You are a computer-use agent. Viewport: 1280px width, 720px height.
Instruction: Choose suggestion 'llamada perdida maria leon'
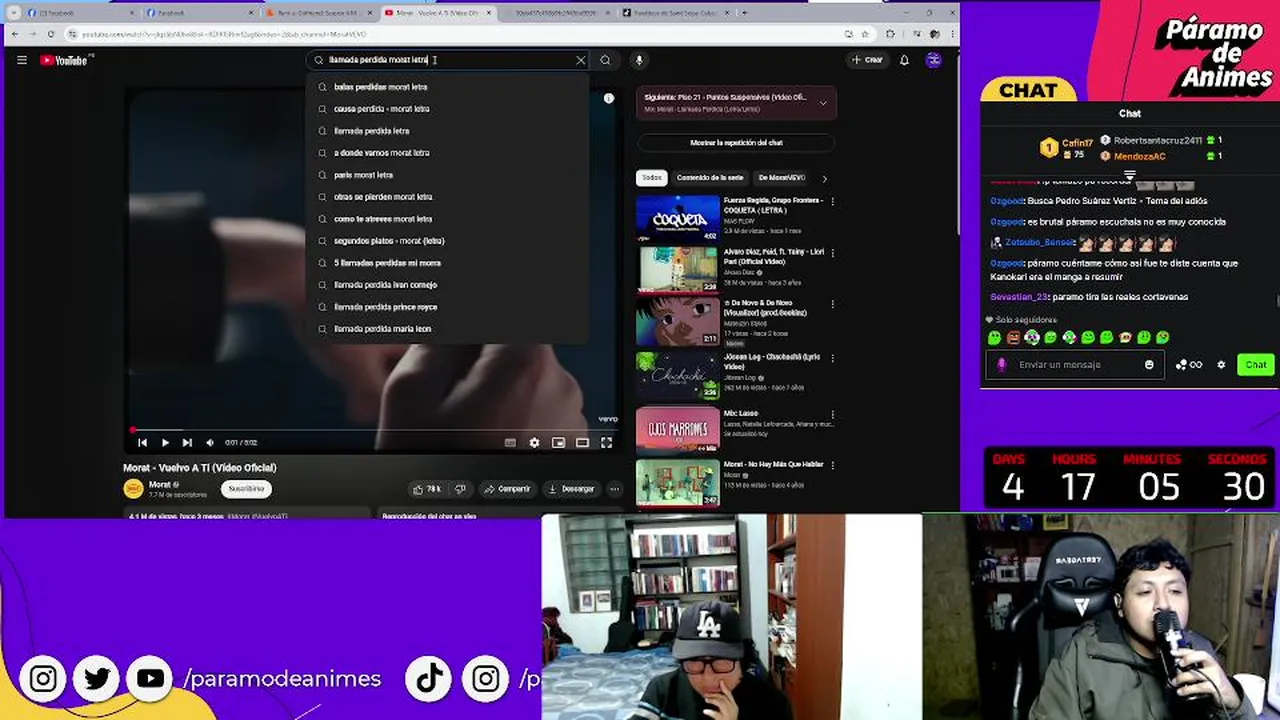[449, 329]
